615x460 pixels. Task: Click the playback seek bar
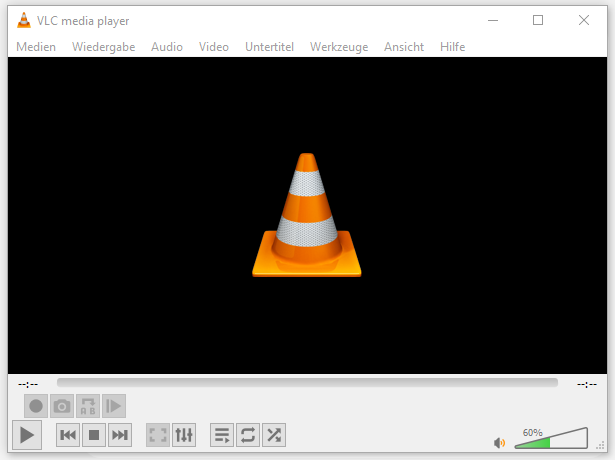[x=307, y=382]
